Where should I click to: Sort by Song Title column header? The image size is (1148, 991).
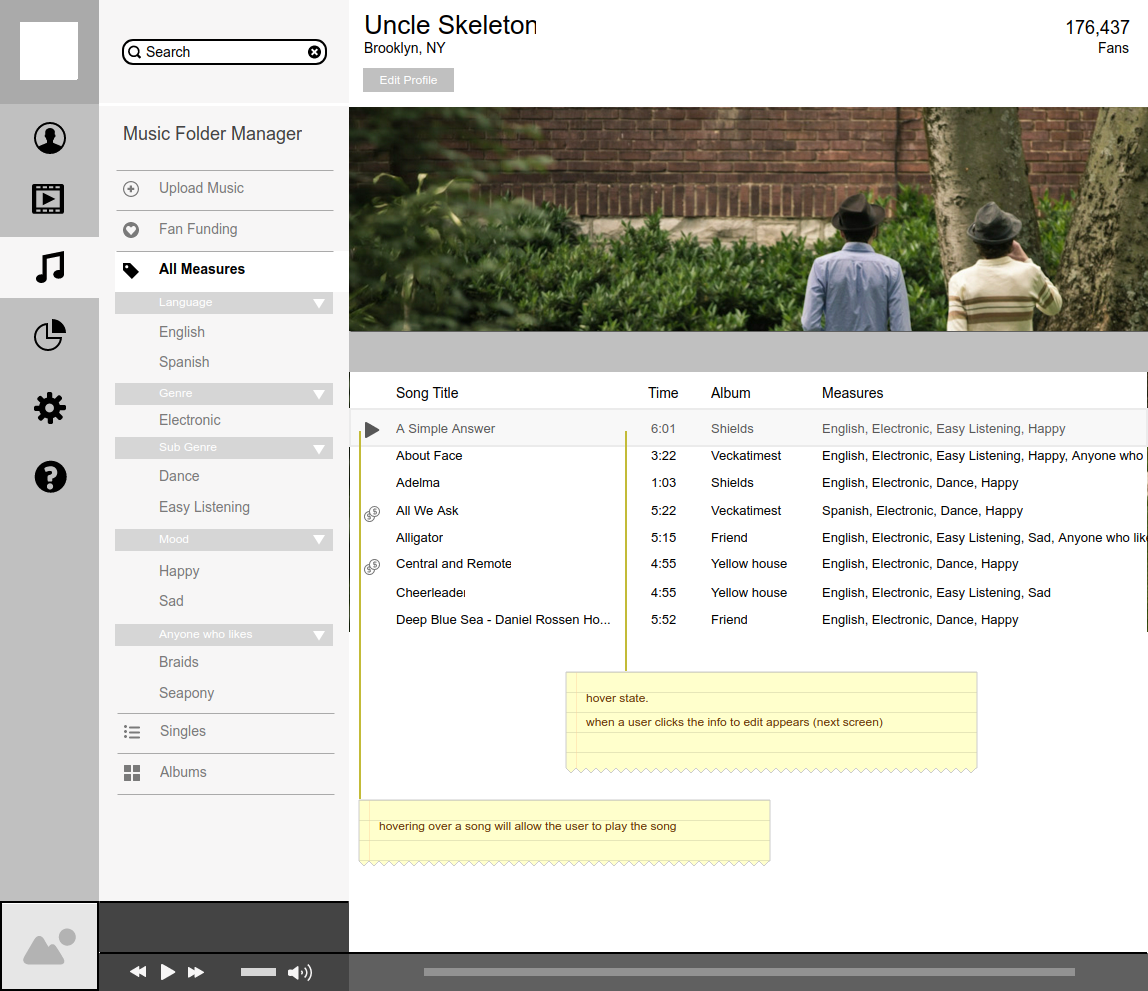point(427,393)
